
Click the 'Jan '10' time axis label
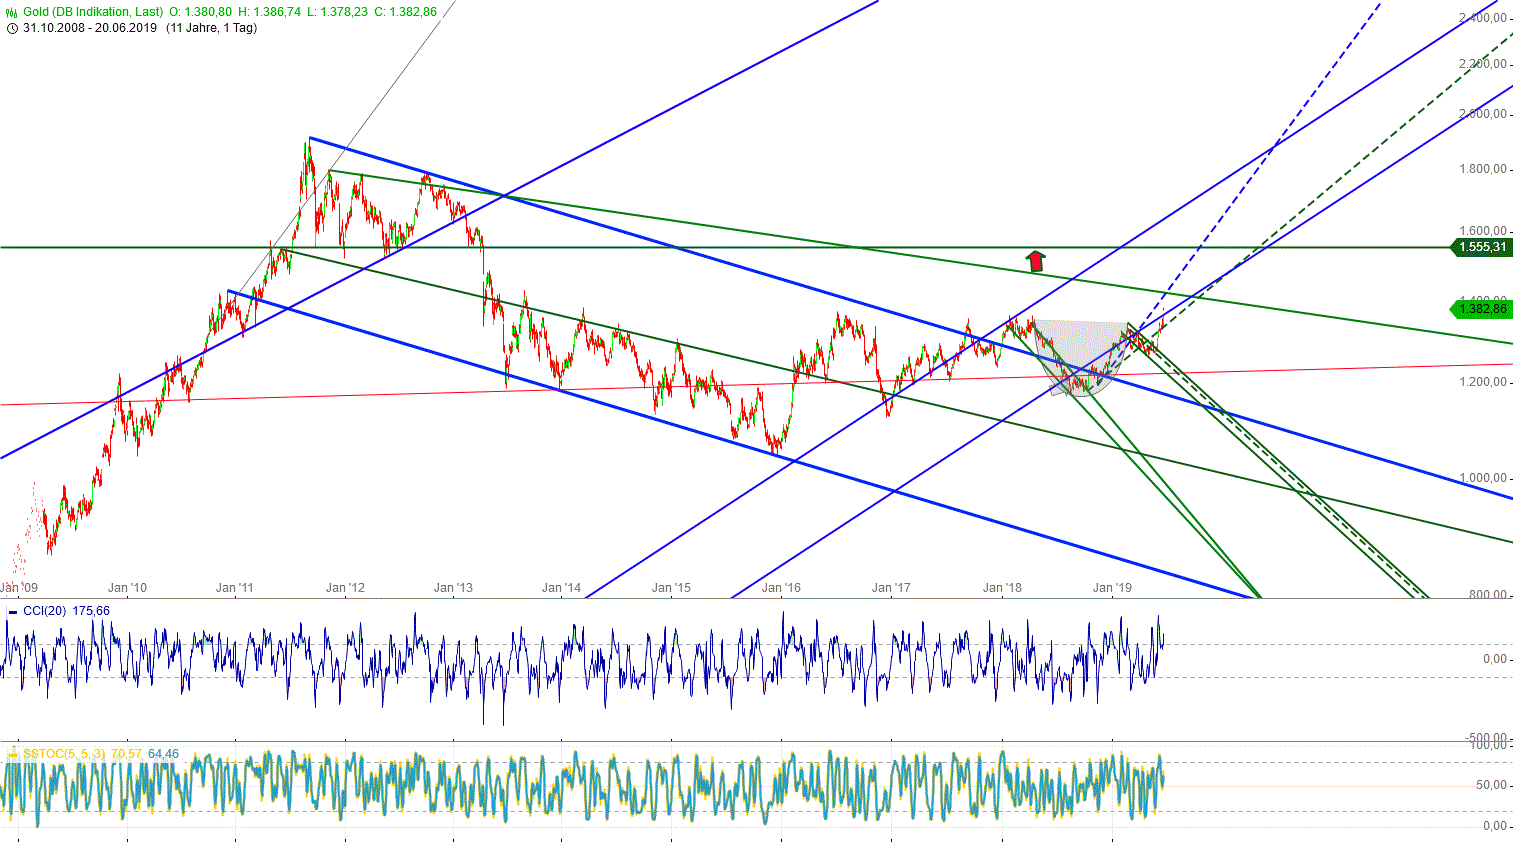[x=127, y=588]
